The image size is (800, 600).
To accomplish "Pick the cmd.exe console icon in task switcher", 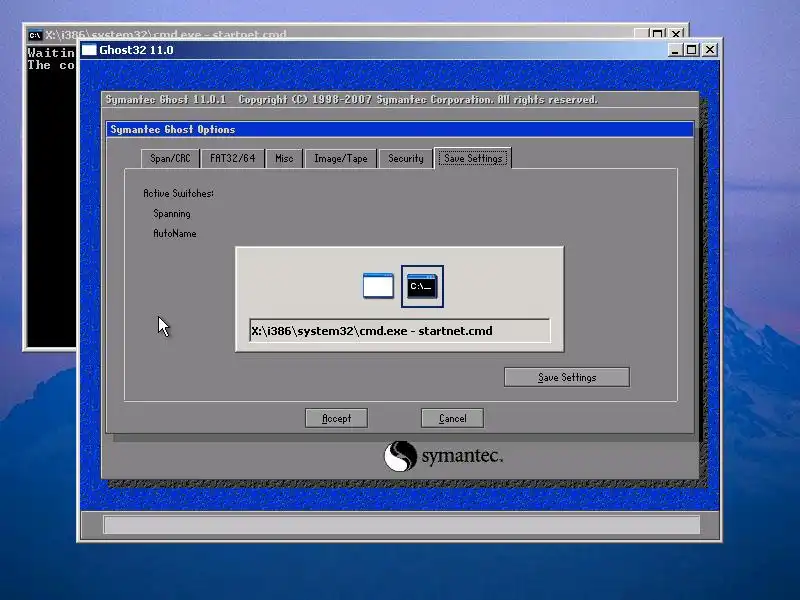I will point(422,286).
